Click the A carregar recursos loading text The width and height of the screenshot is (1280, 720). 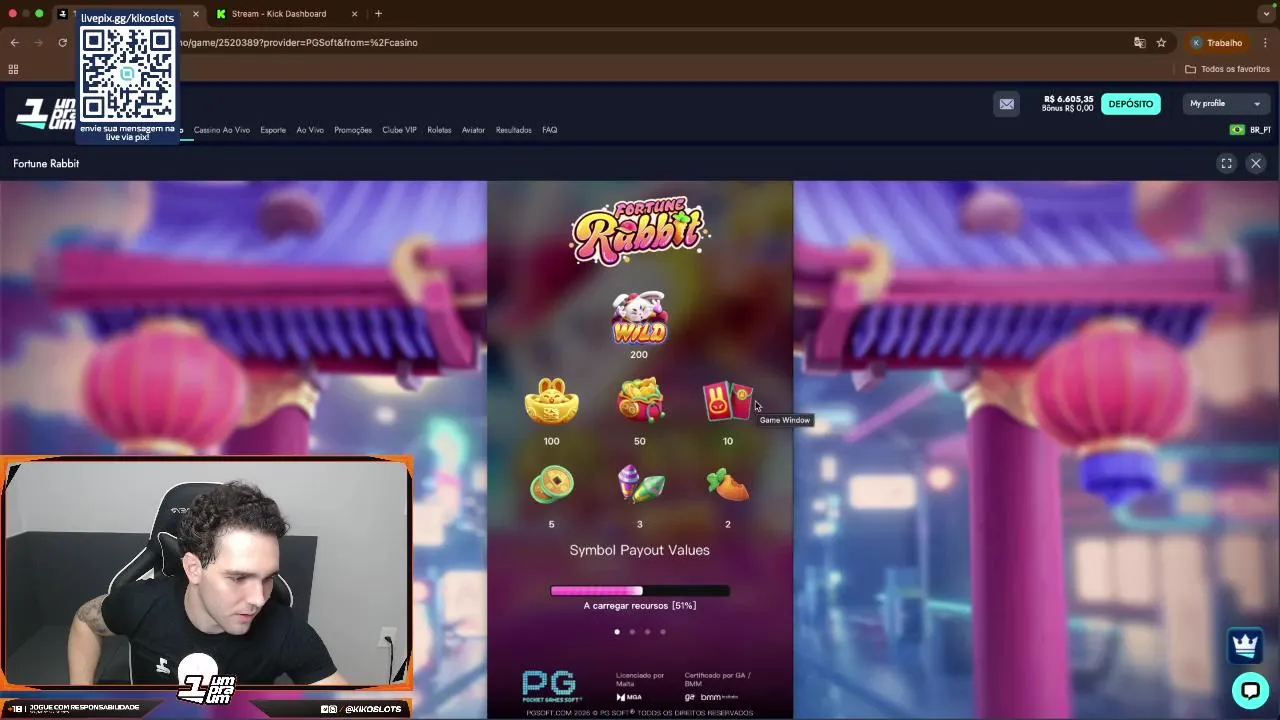pos(640,606)
